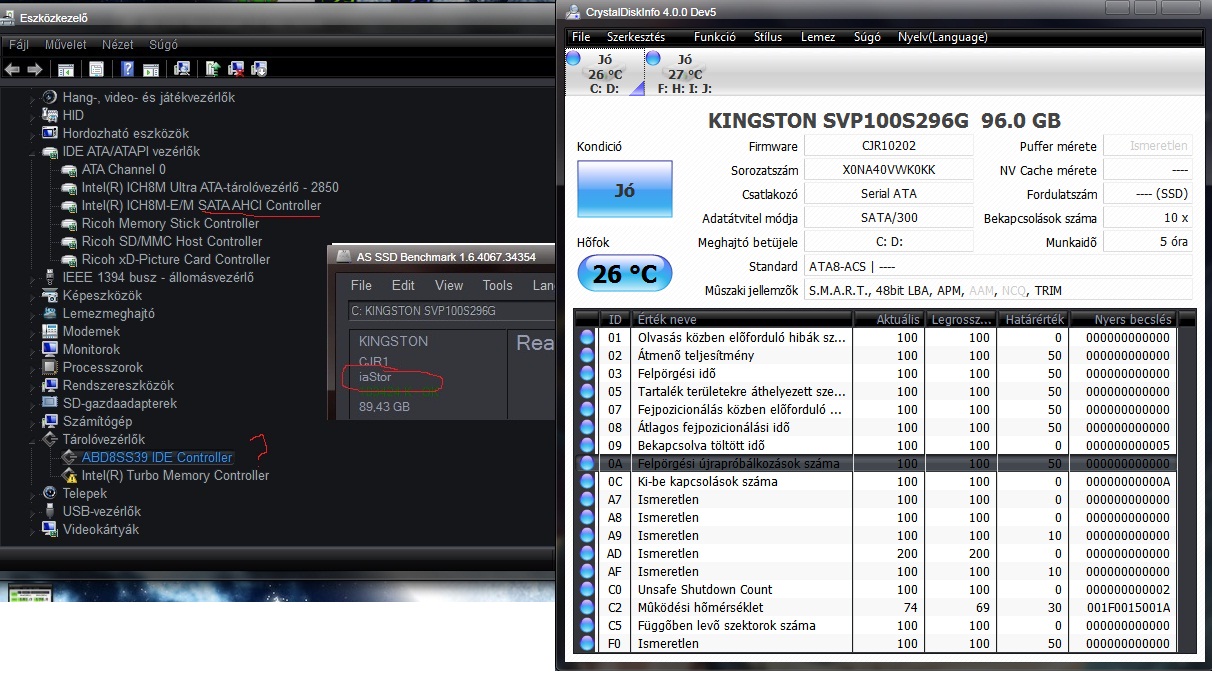This screenshot has width=1215, height=673.
Task: Disable device icon with down arrow
Action: (259, 69)
